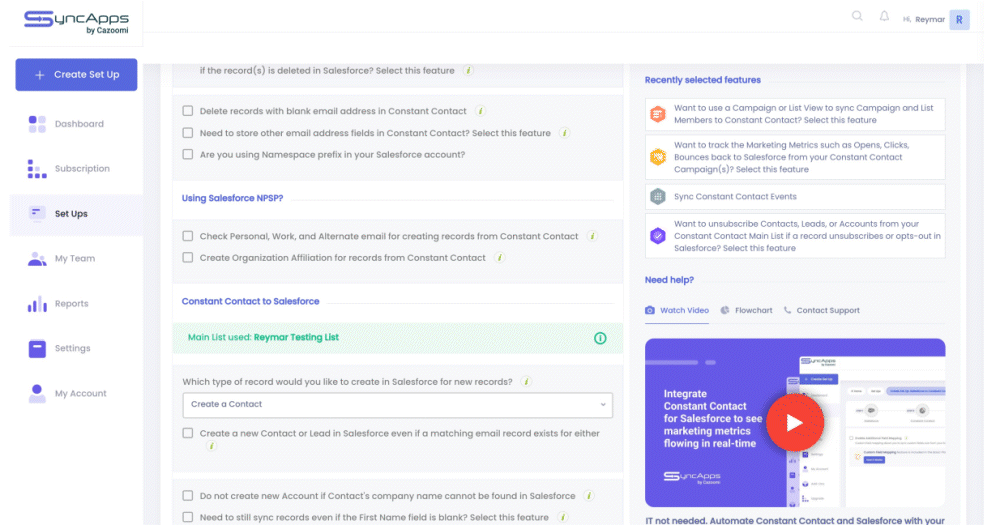Screen dimensions: 1000x525
Task: Click yellow Marketing Metrics feature icon
Action: 658,157
